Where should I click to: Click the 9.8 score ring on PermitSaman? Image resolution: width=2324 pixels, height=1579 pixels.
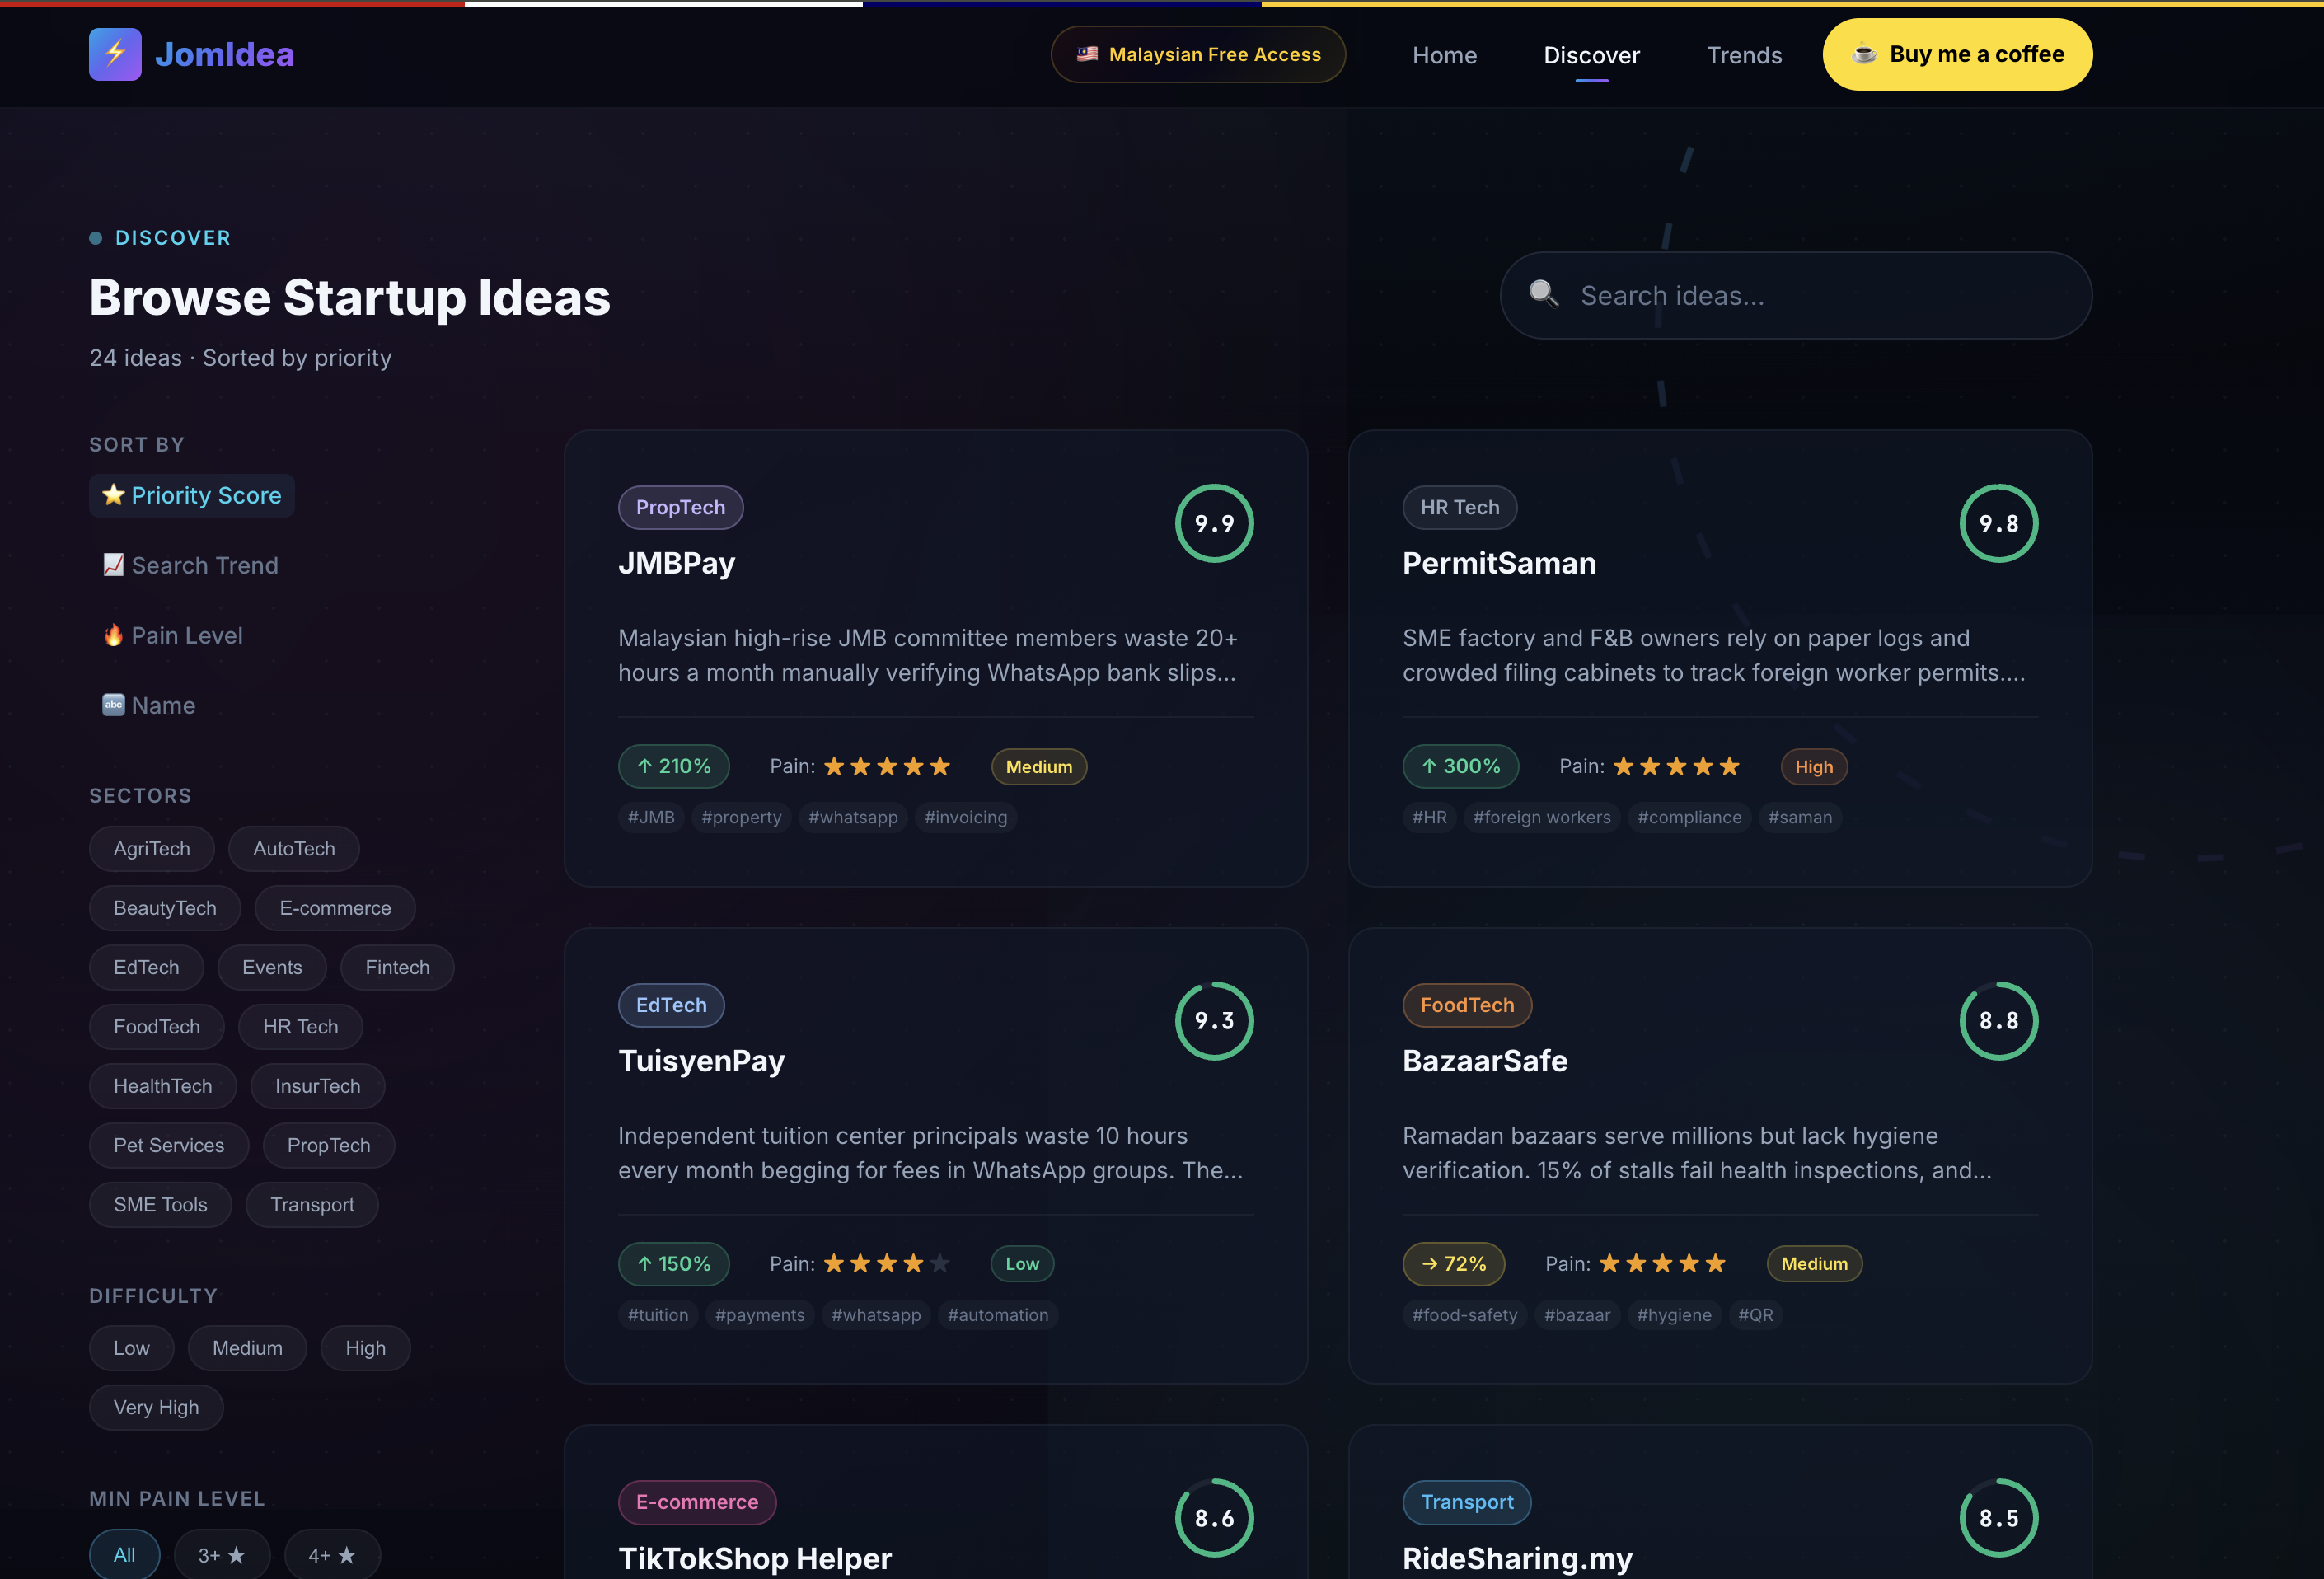(x=1998, y=523)
